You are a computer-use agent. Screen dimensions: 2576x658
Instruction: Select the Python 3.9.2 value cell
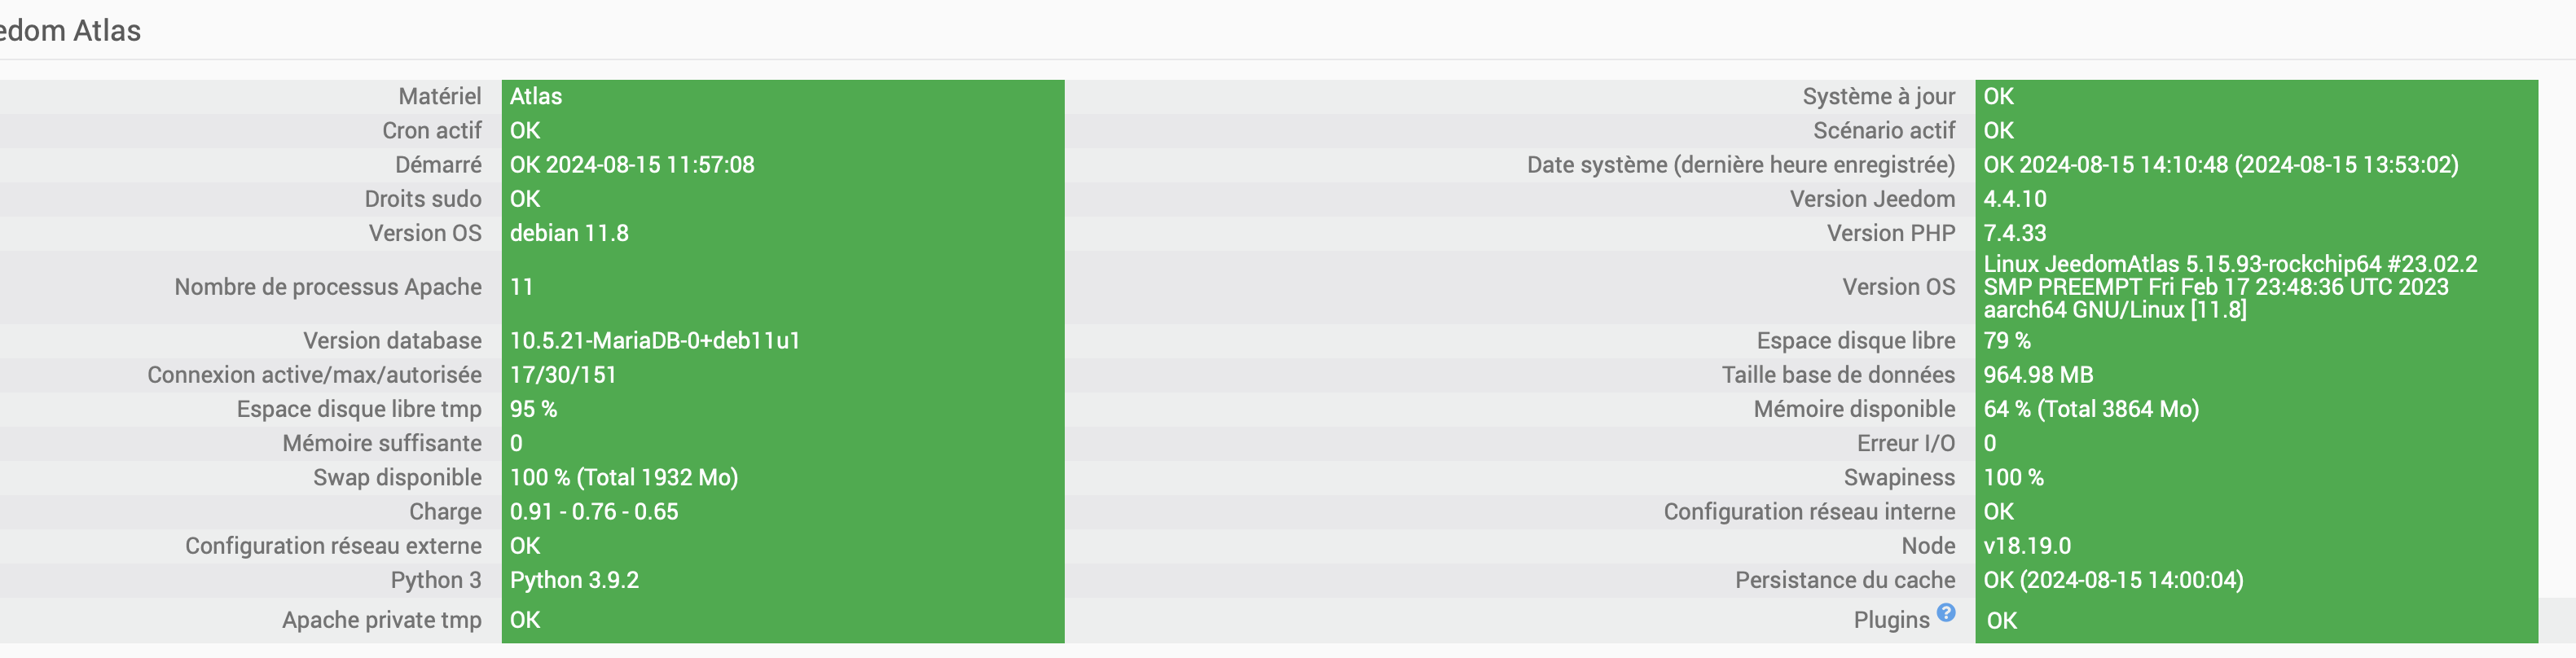[x=574, y=580]
